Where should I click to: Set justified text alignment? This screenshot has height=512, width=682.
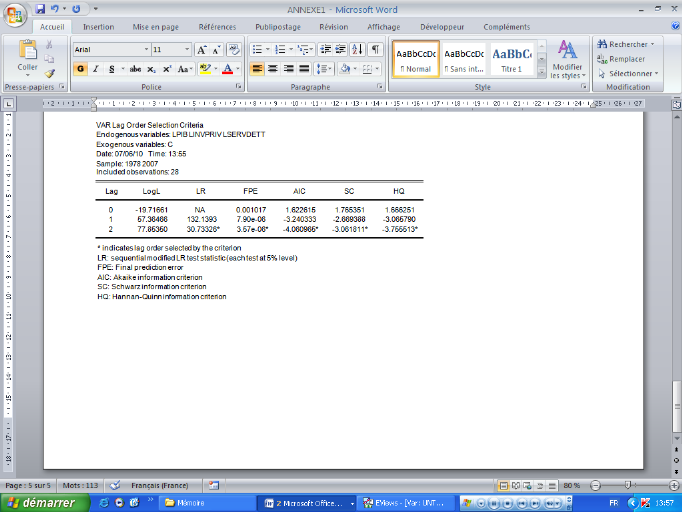(x=304, y=69)
